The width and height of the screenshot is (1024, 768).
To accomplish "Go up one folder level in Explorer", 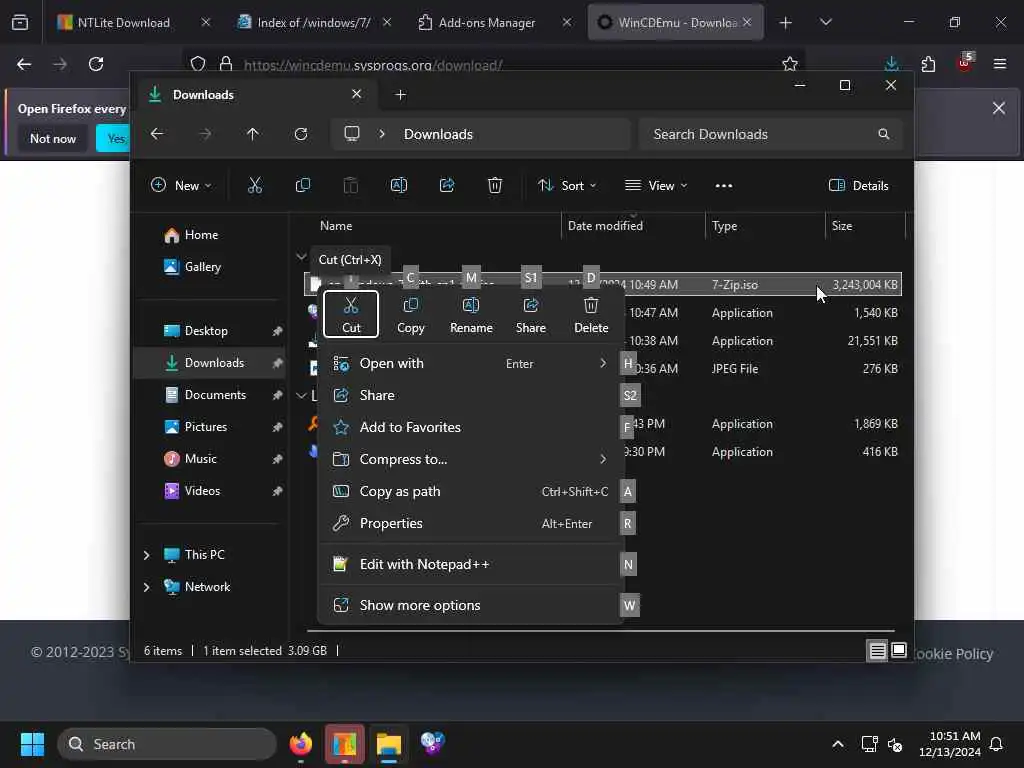I will (253, 134).
